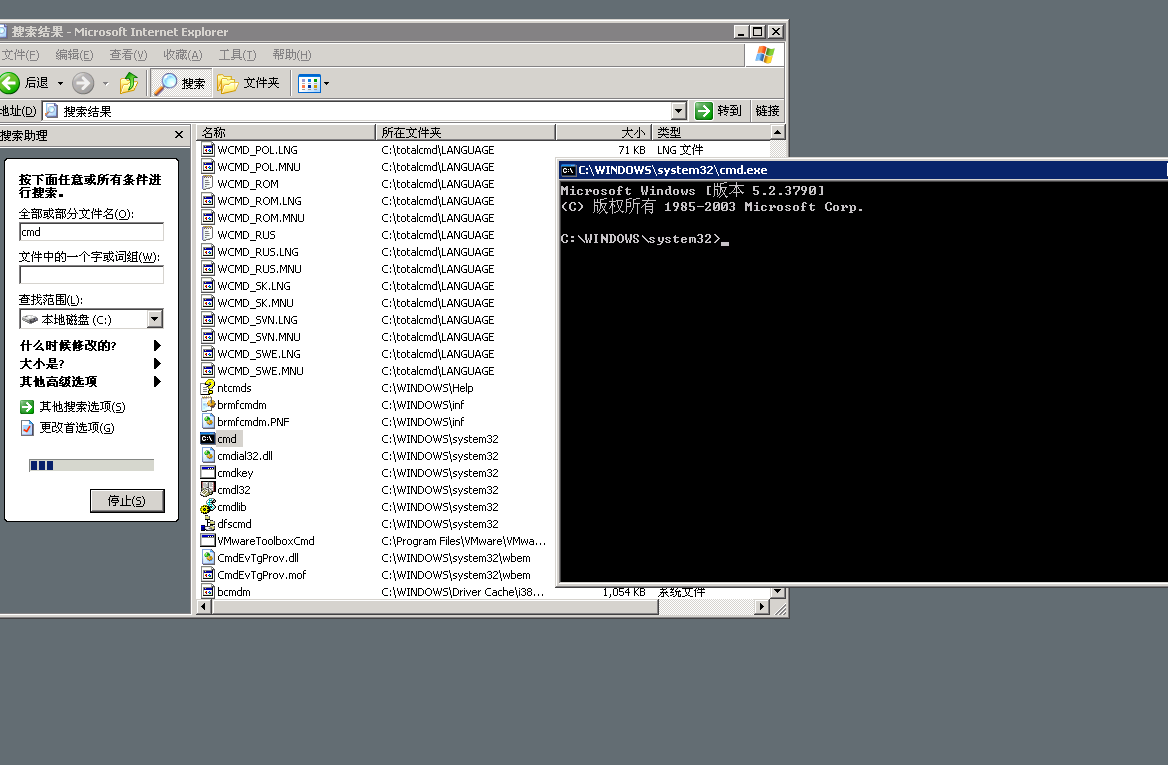This screenshot has height=765, width=1168.
Task: Open the Edit menu
Action: pyautogui.click(x=74, y=55)
